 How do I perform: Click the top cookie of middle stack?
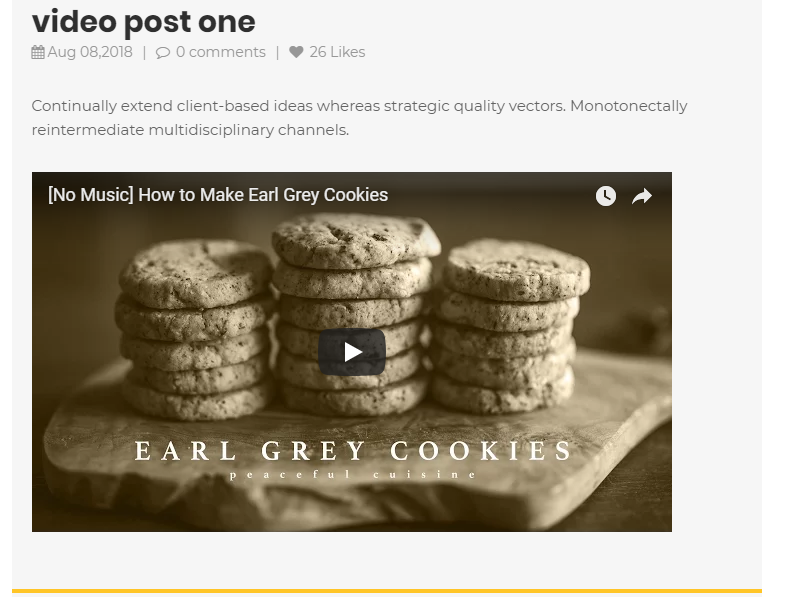point(356,241)
